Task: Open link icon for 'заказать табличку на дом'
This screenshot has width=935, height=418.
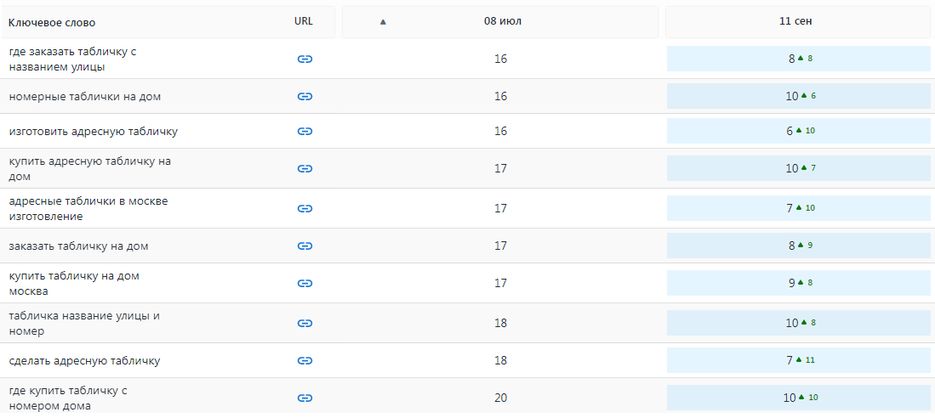Action: pos(305,246)
